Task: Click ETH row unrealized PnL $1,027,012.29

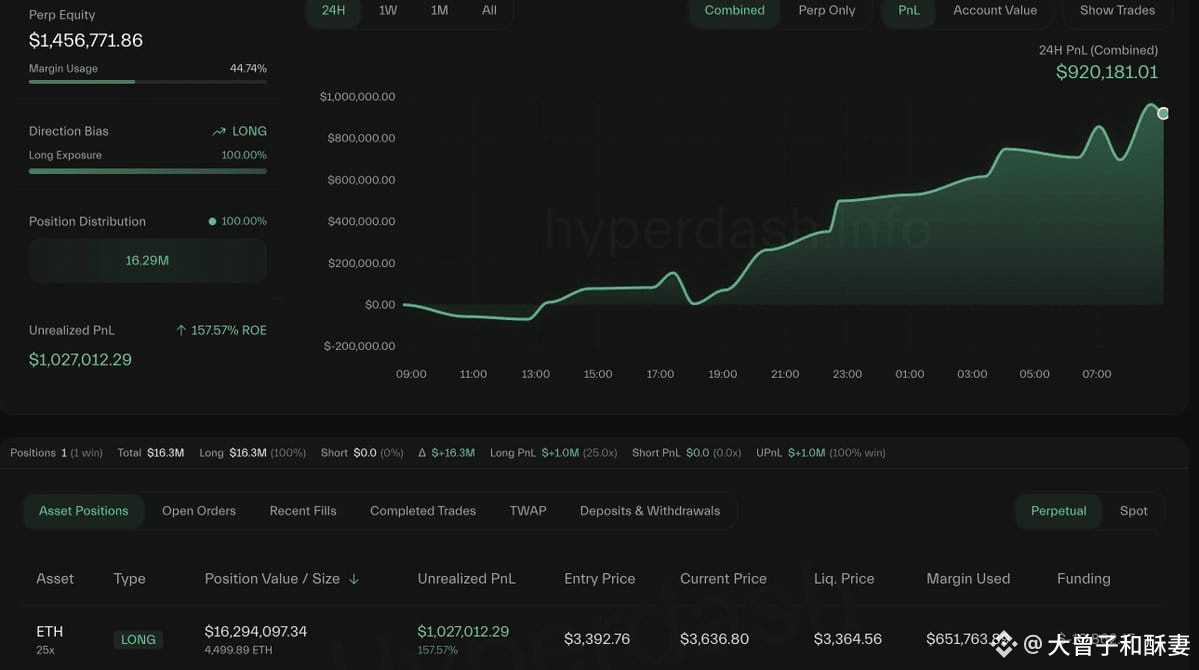Action: (x=463, y=632)
